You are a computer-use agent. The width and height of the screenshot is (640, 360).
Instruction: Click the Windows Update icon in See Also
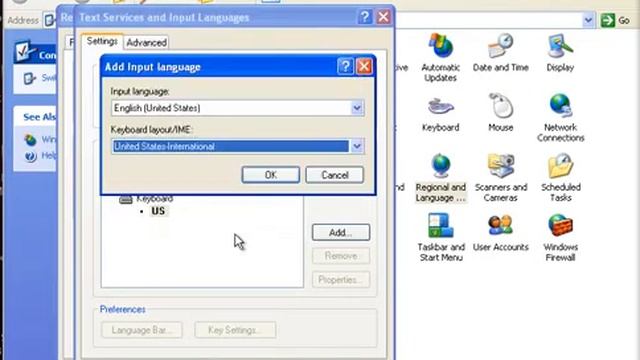pos(30,140)
